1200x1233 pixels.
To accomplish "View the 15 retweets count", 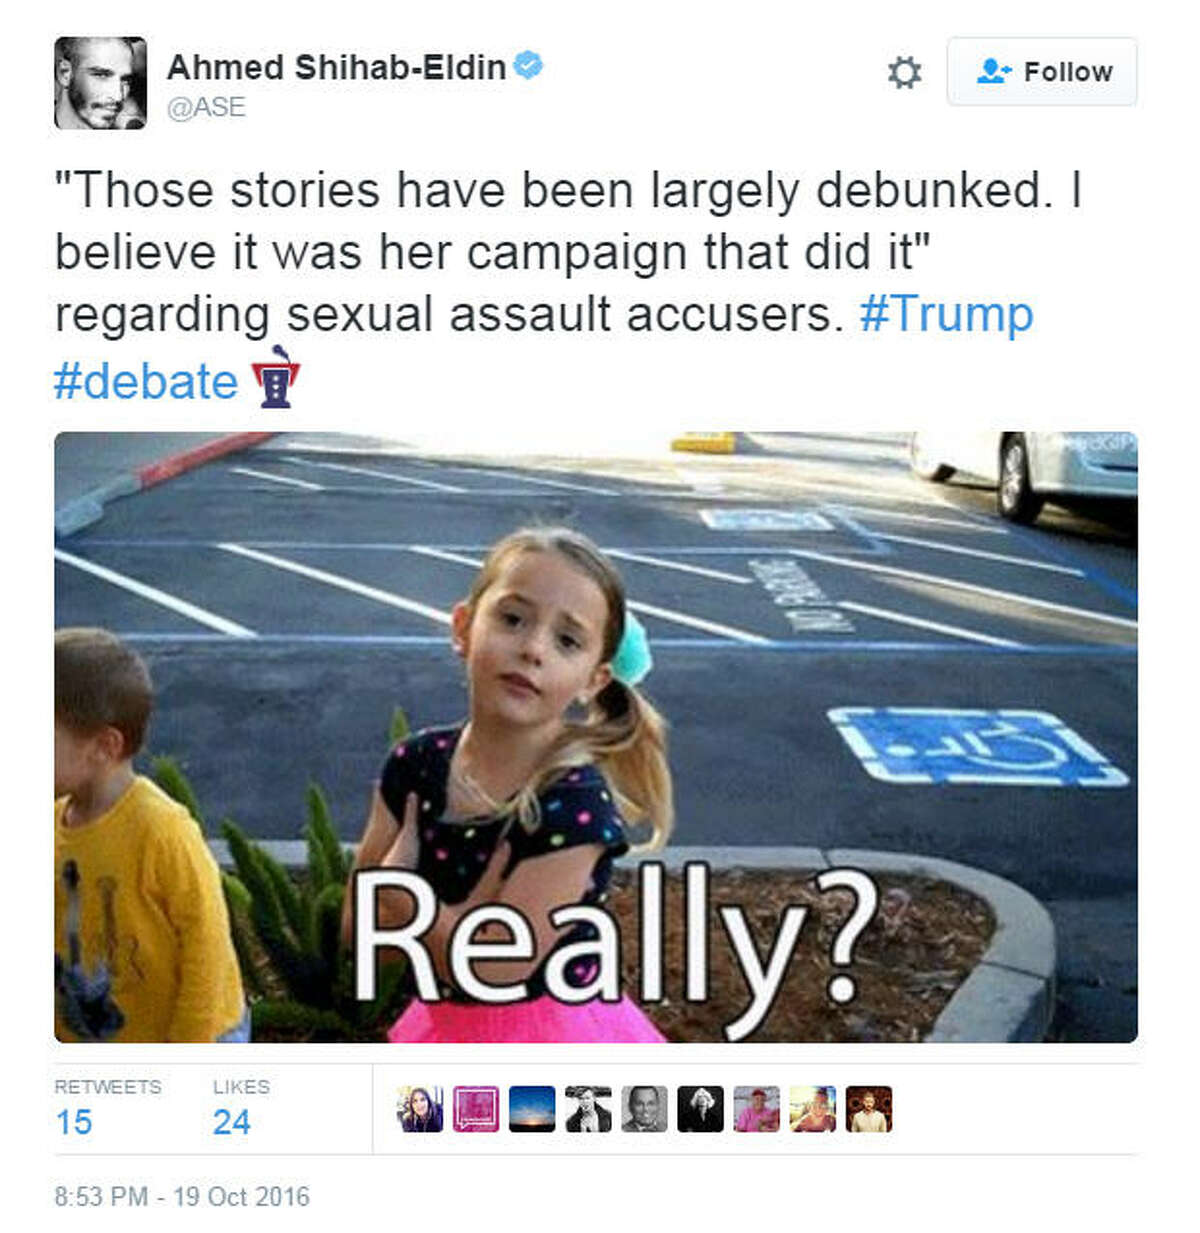I will (x=74, y=1122).
